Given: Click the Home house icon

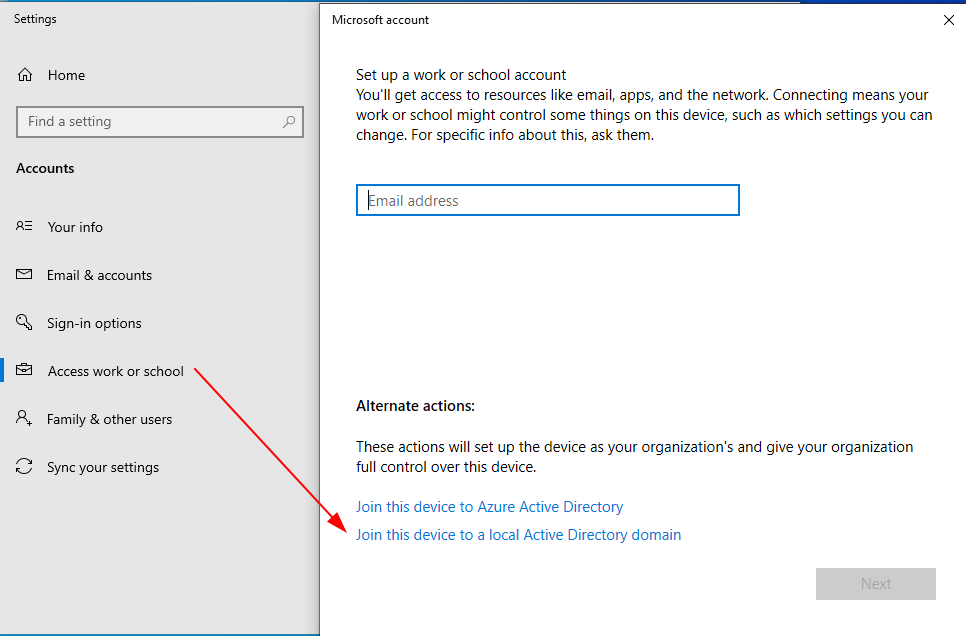Looking at the screenshot, I should (x=25, y=75).
